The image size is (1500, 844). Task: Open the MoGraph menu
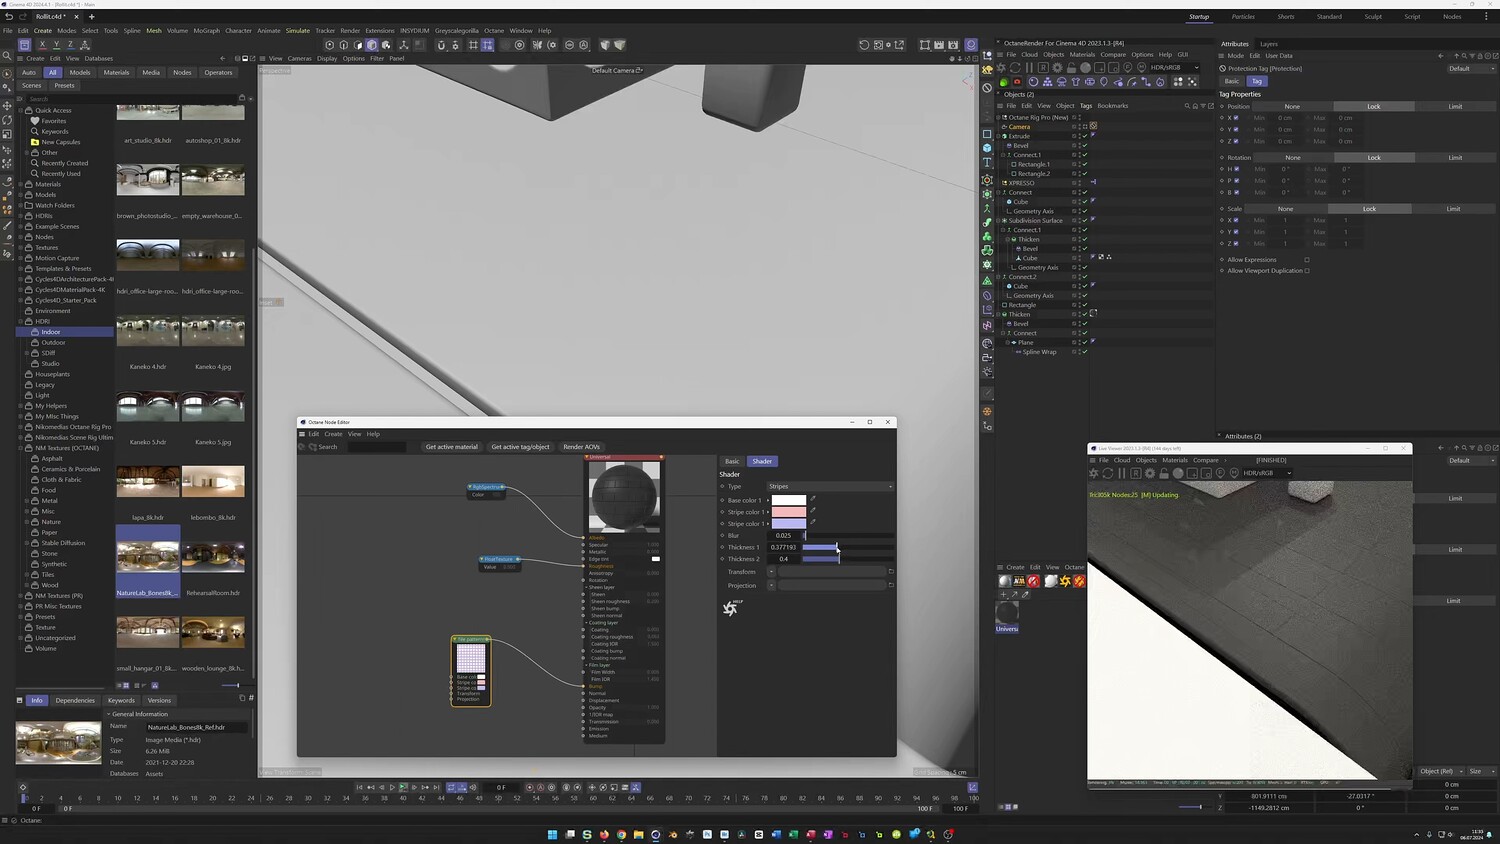[x=207, y=31]
